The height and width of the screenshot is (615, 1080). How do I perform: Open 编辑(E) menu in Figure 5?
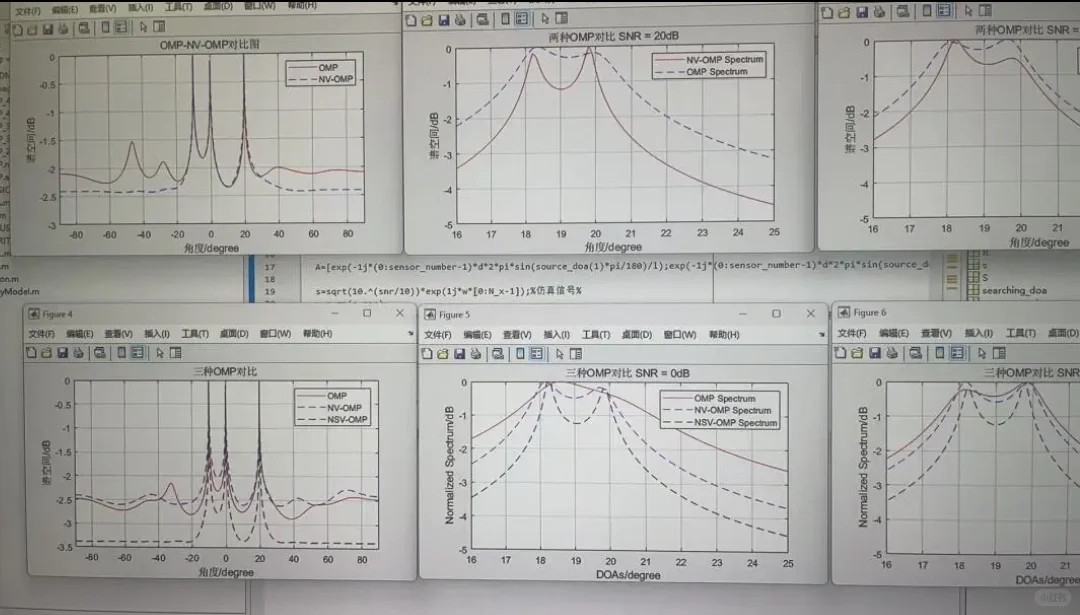click(477, 334)
